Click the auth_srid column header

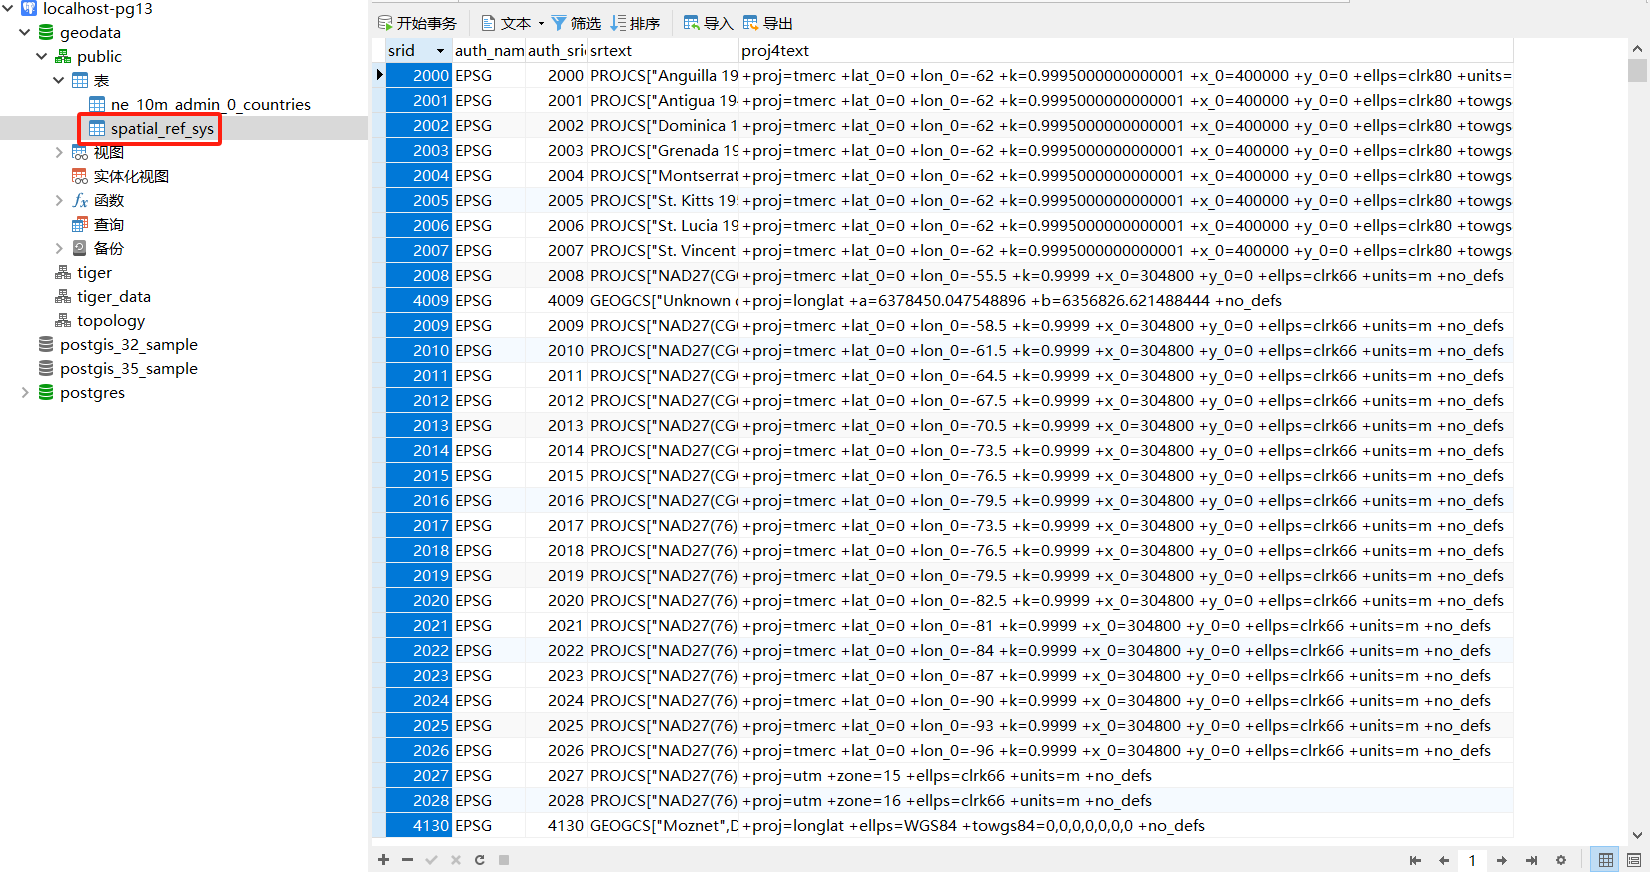557,51
